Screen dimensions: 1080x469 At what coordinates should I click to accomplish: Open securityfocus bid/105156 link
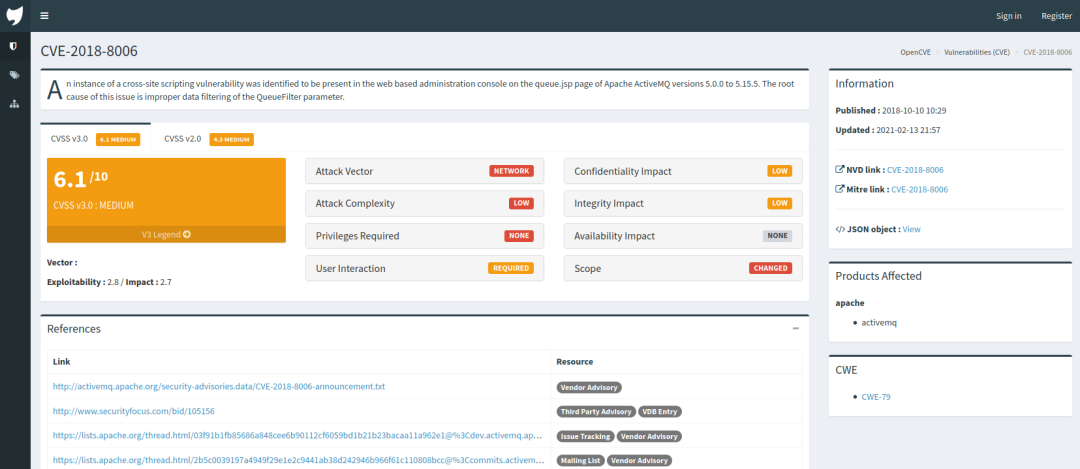point(134,411)
